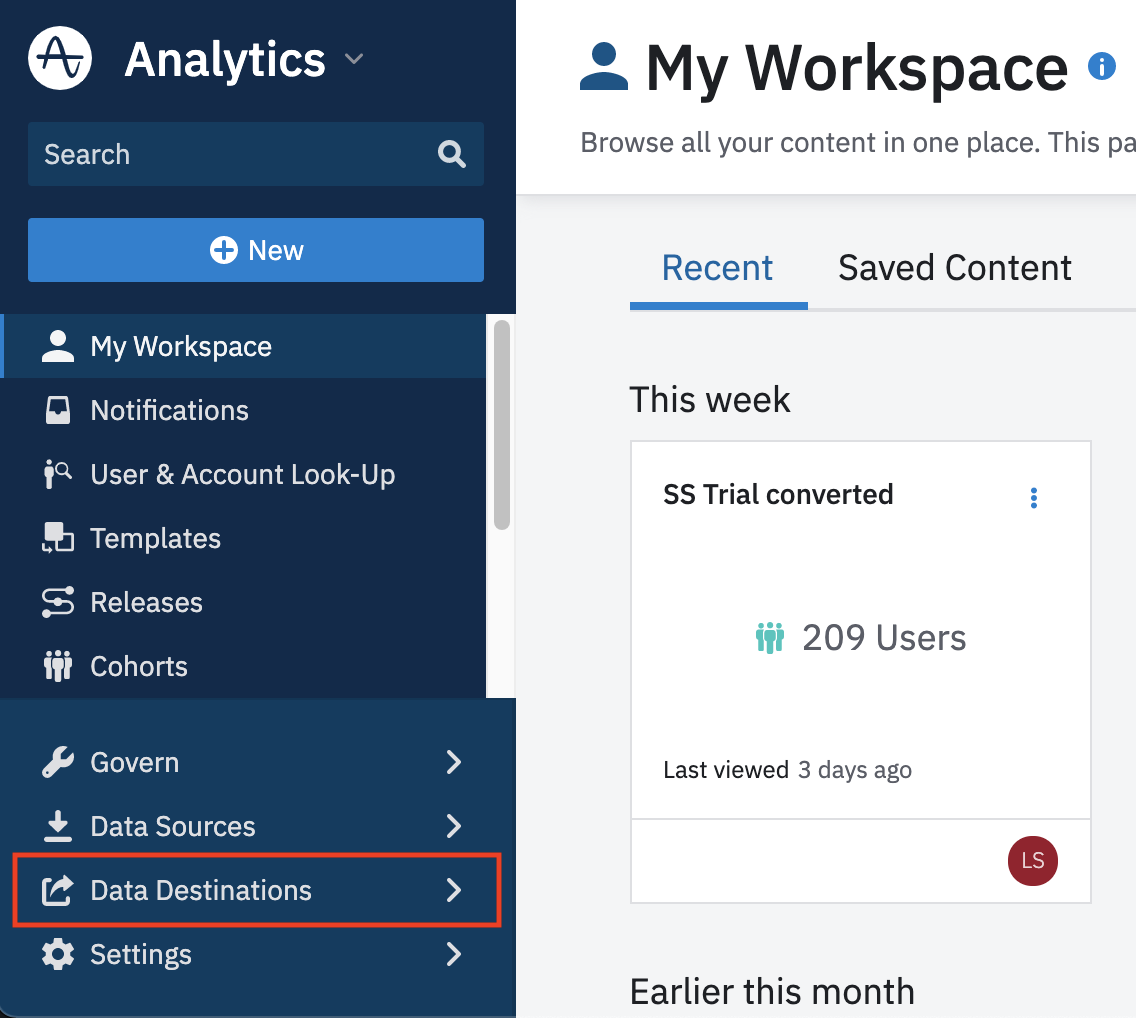Screen dimensions: 1136x1018
Task: Select the Recent tab
Action: (717, 268)
